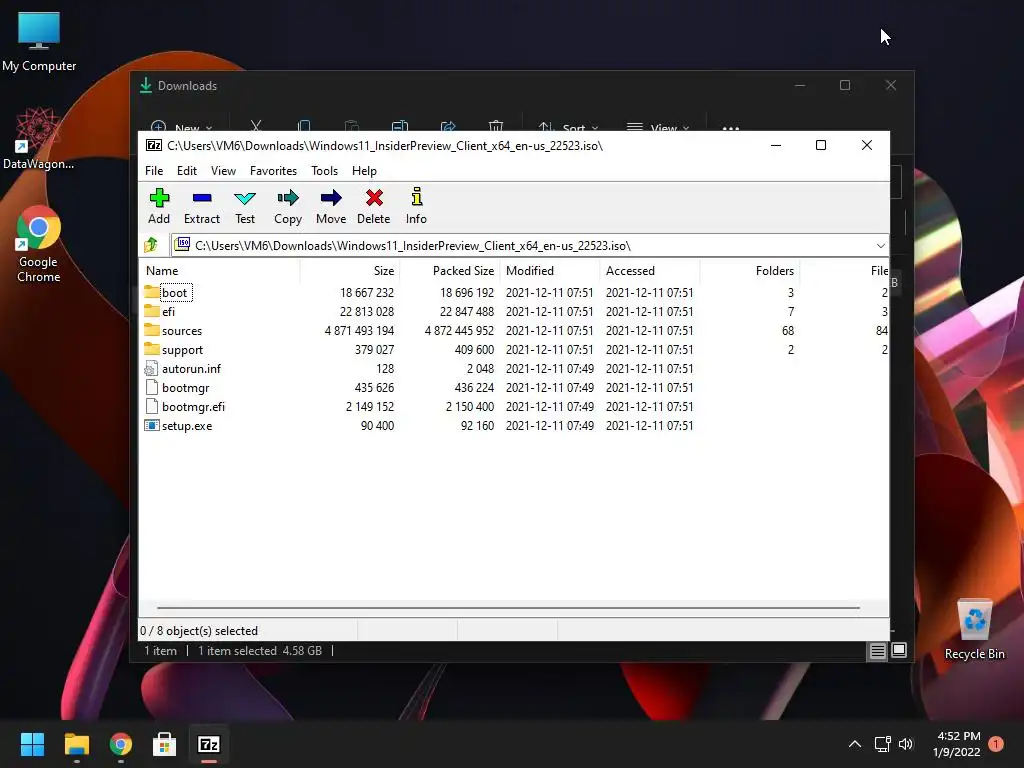Click the Delete trash icon in Downloads toolbar
This screenshot has width=1024, height=768.
(x=496, y=125)
